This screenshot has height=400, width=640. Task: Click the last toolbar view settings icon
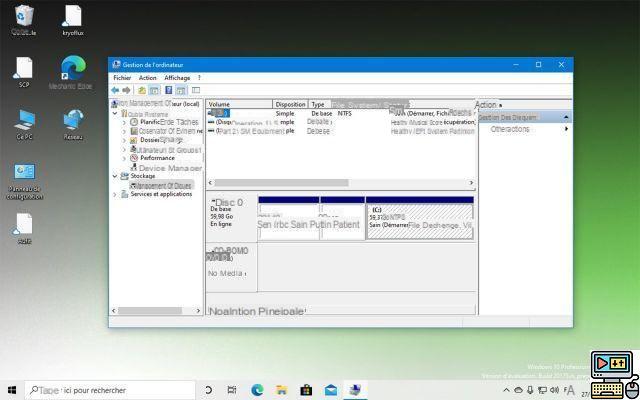click(x=196, y=90)
